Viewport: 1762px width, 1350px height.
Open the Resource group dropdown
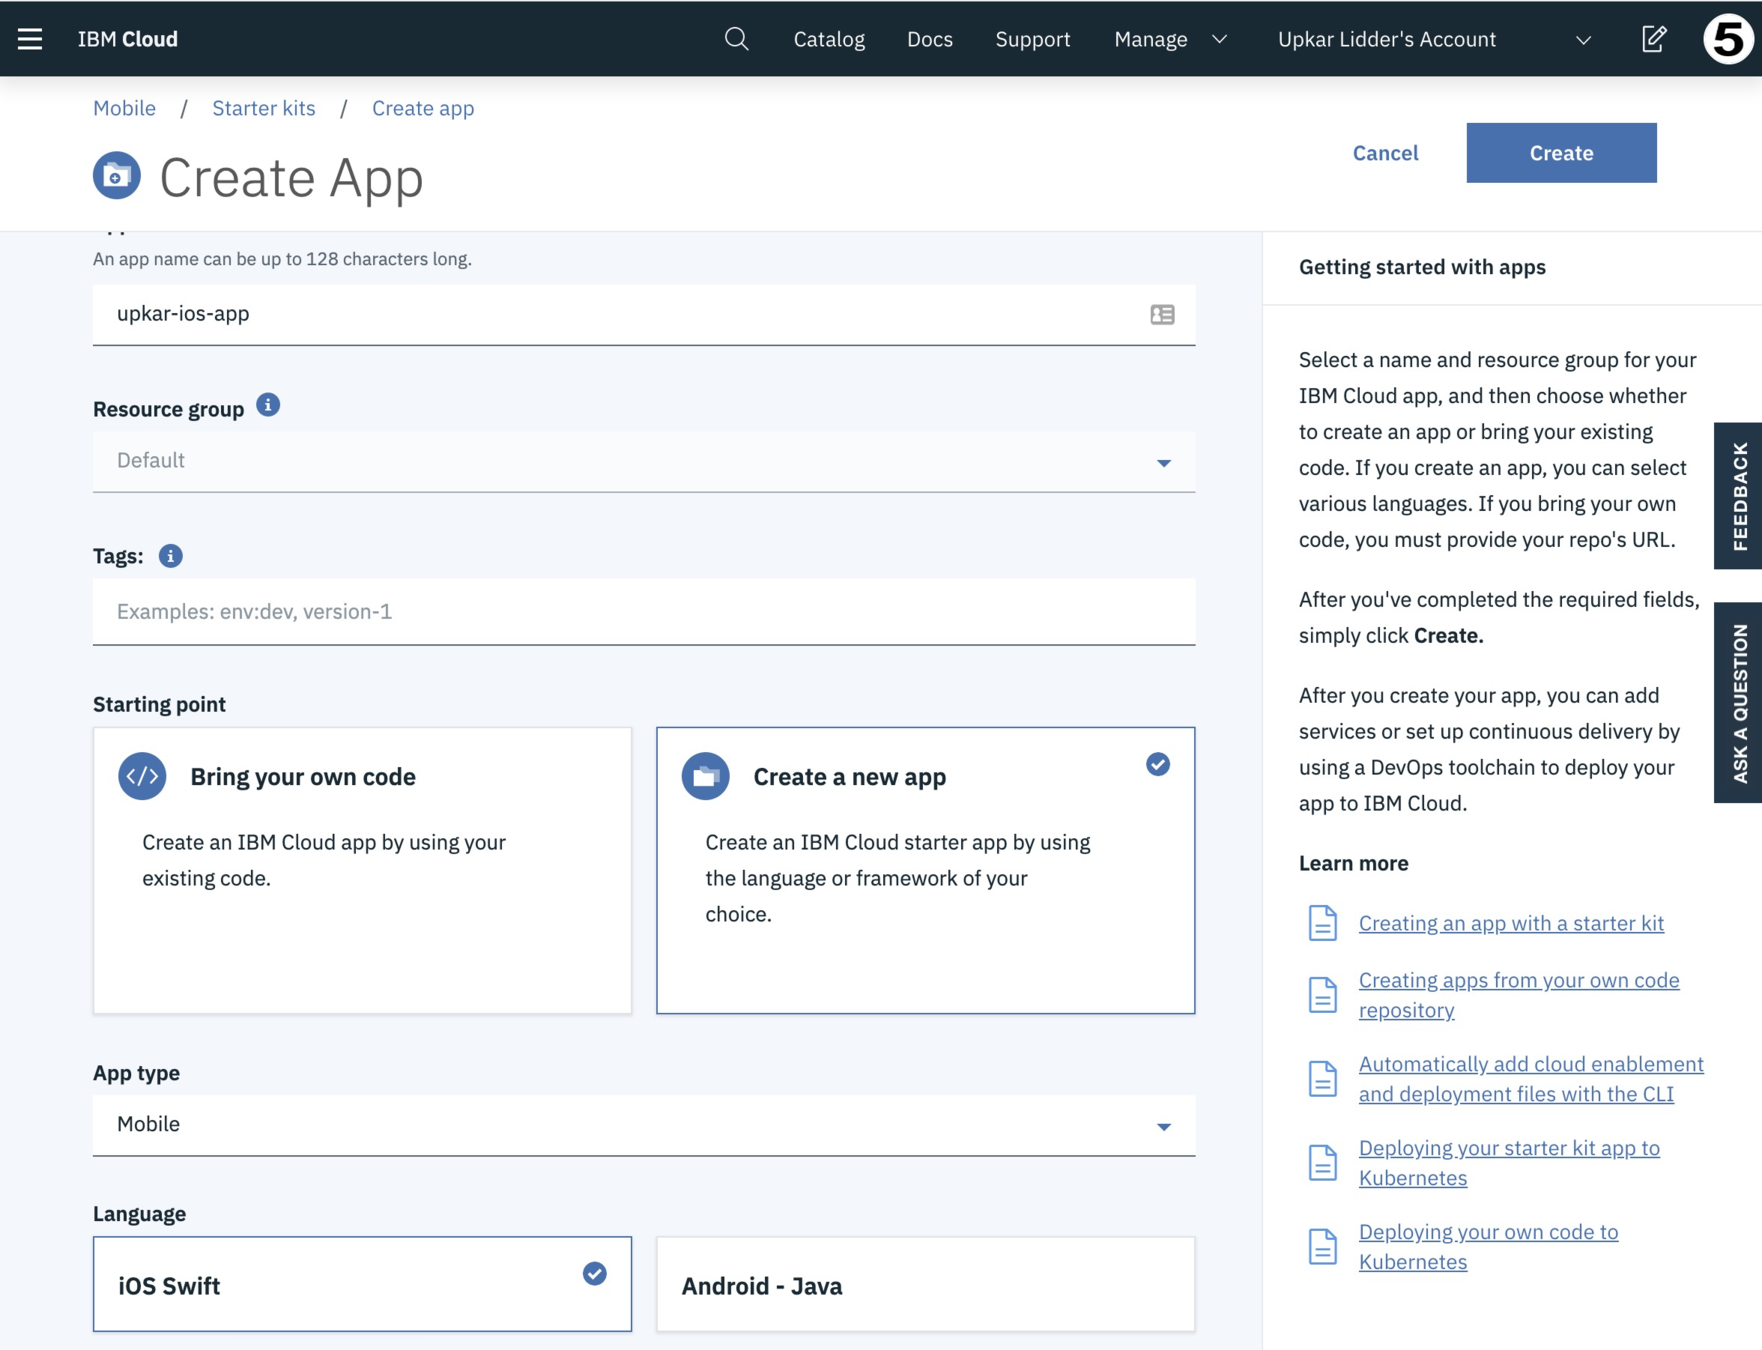point(644,461)
